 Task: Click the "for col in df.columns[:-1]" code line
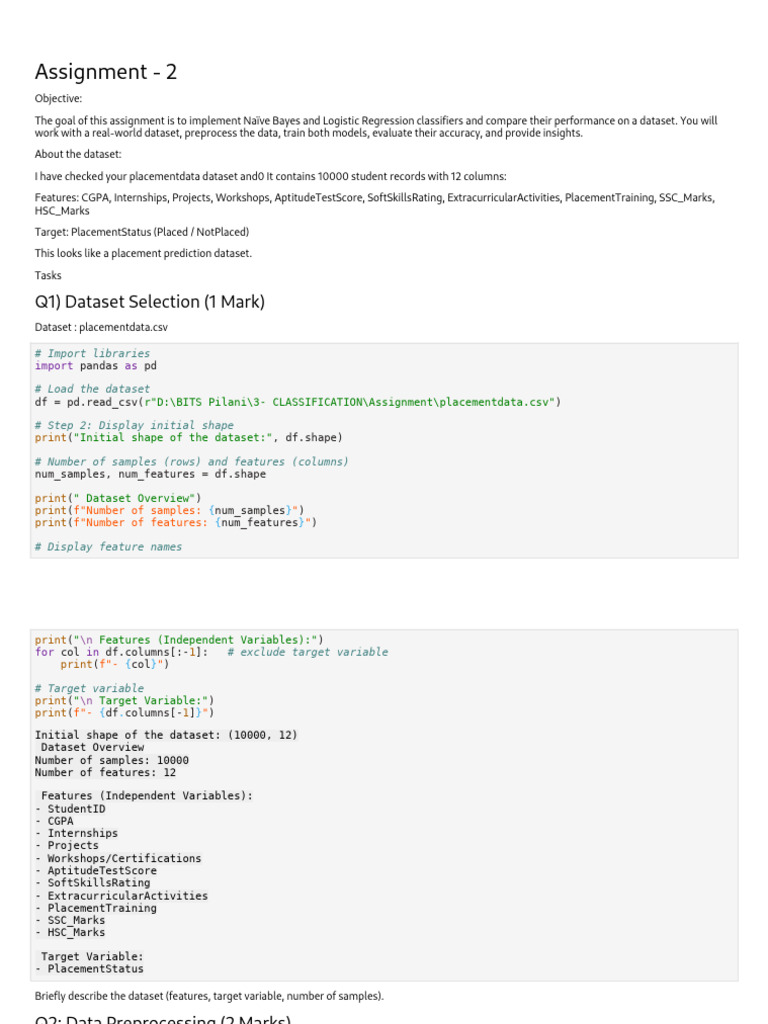point(122,652)
